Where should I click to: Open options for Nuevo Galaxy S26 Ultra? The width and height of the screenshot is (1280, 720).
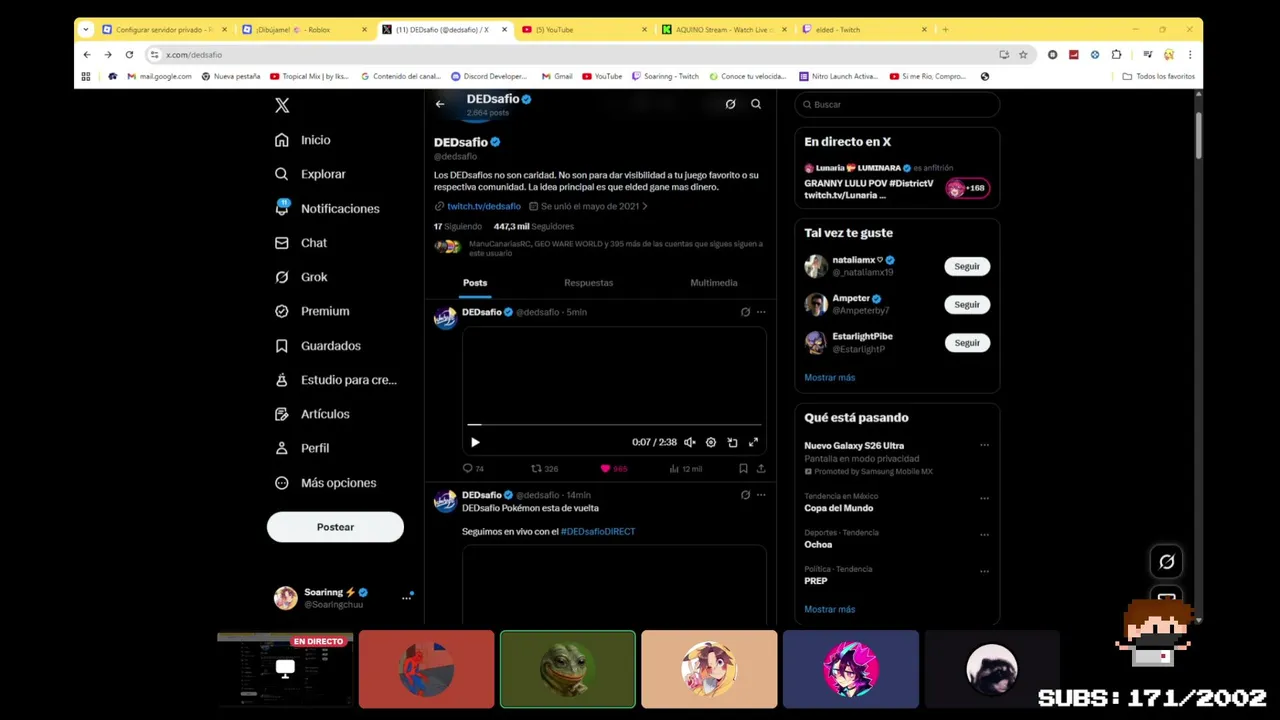point(984,445)
